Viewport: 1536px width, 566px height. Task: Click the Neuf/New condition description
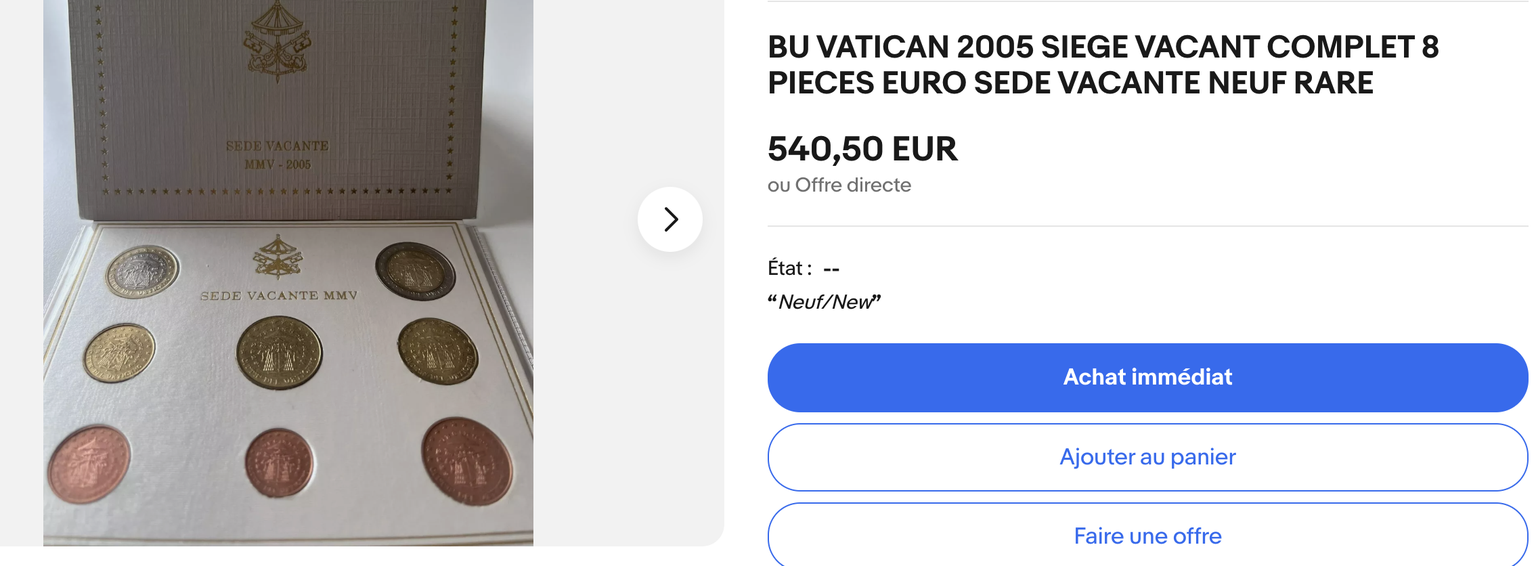pos(824,302)
